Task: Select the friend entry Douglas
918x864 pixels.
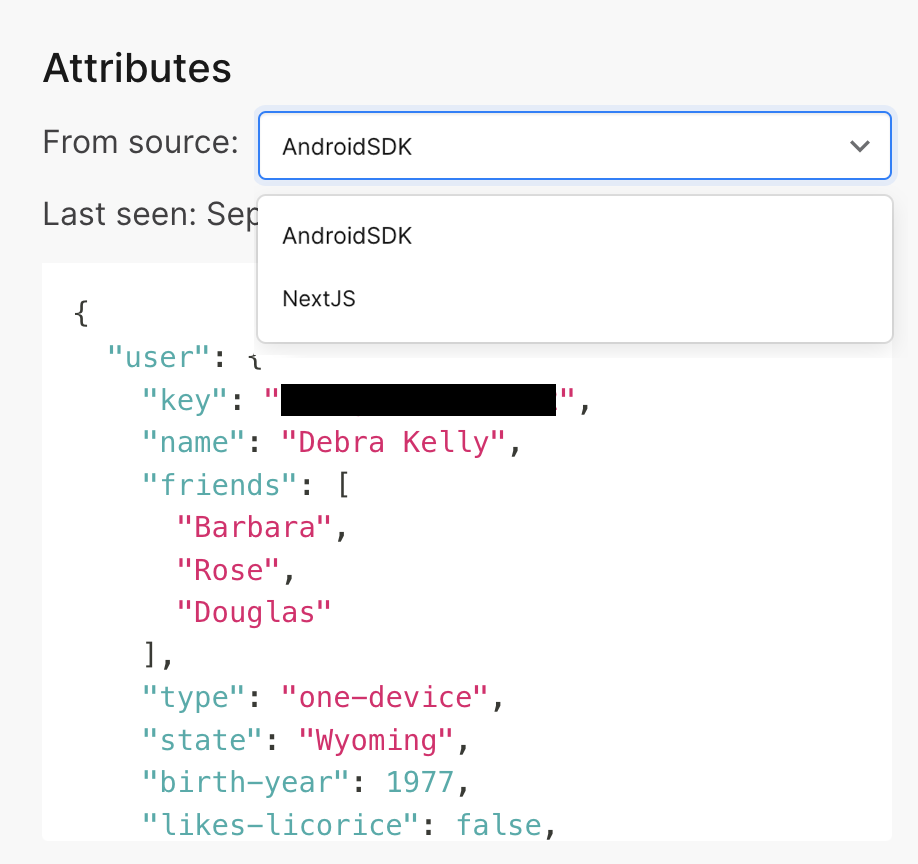Action: (x=254, y=611)
